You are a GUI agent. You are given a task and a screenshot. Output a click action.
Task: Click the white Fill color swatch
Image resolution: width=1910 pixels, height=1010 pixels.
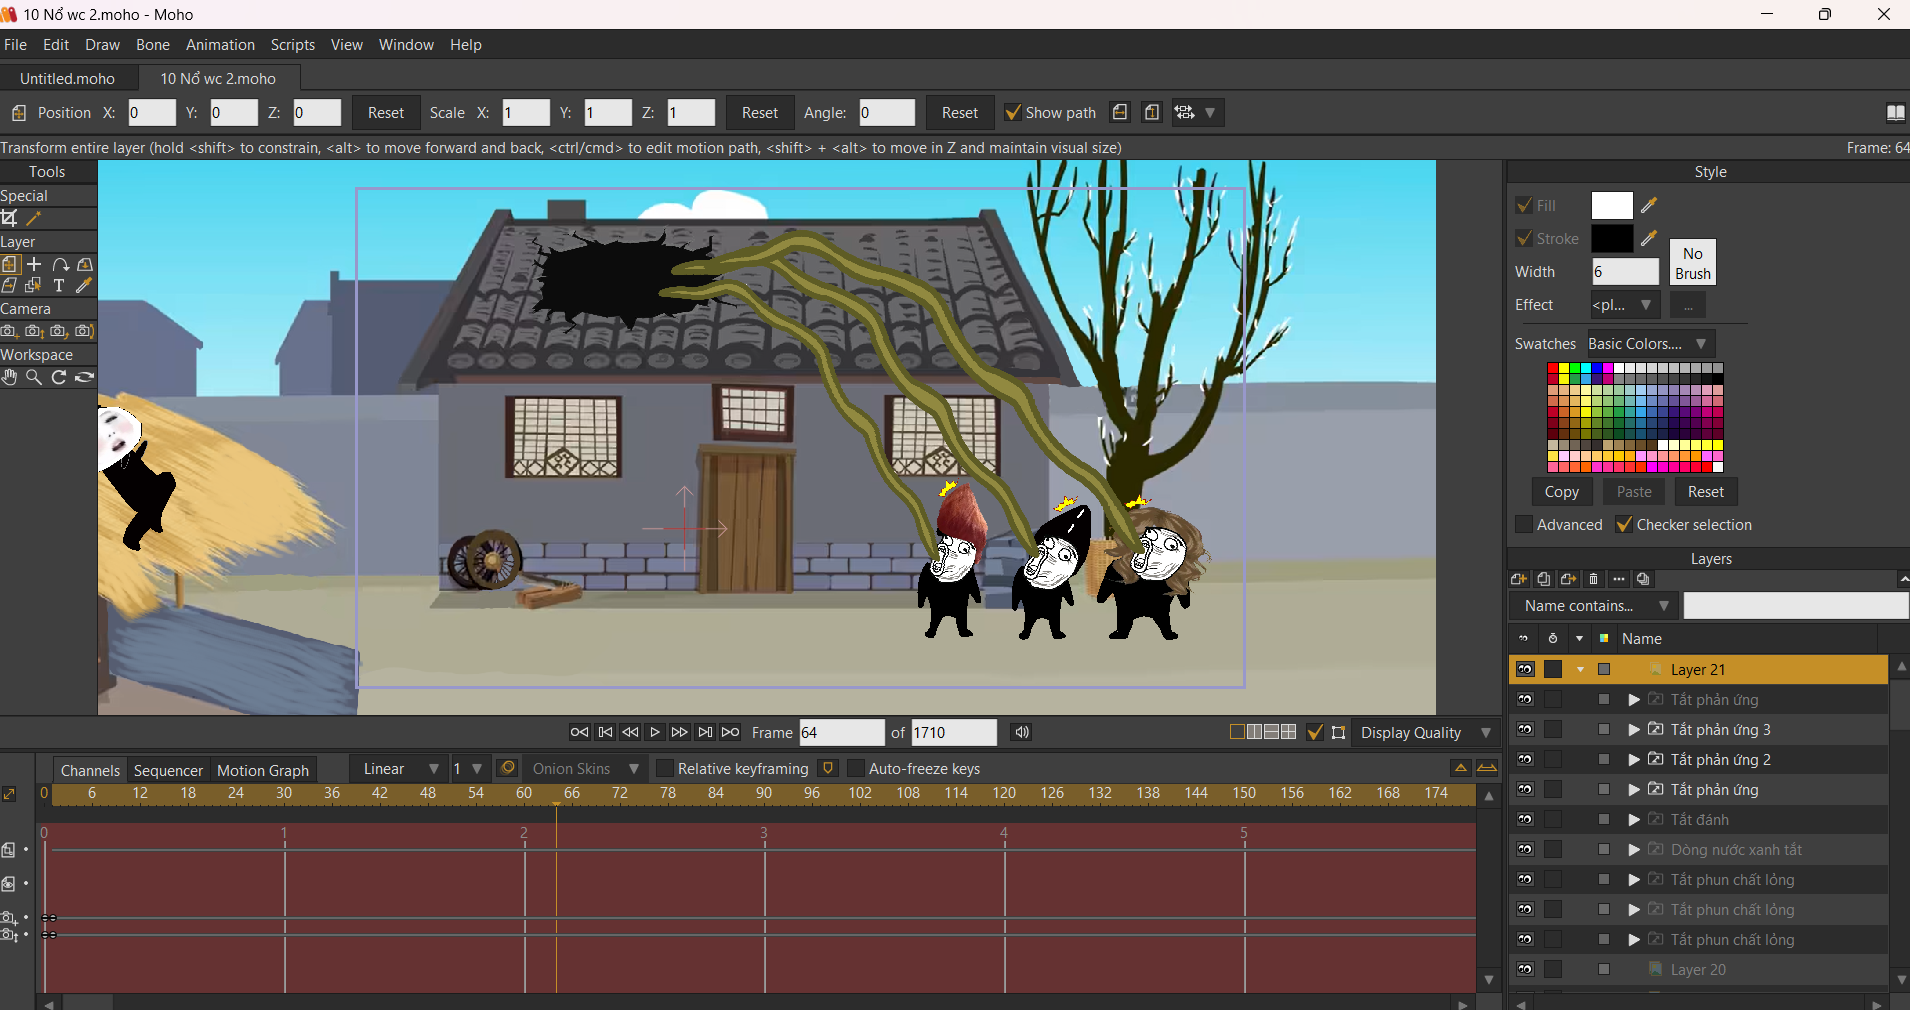coord(1611,206)
